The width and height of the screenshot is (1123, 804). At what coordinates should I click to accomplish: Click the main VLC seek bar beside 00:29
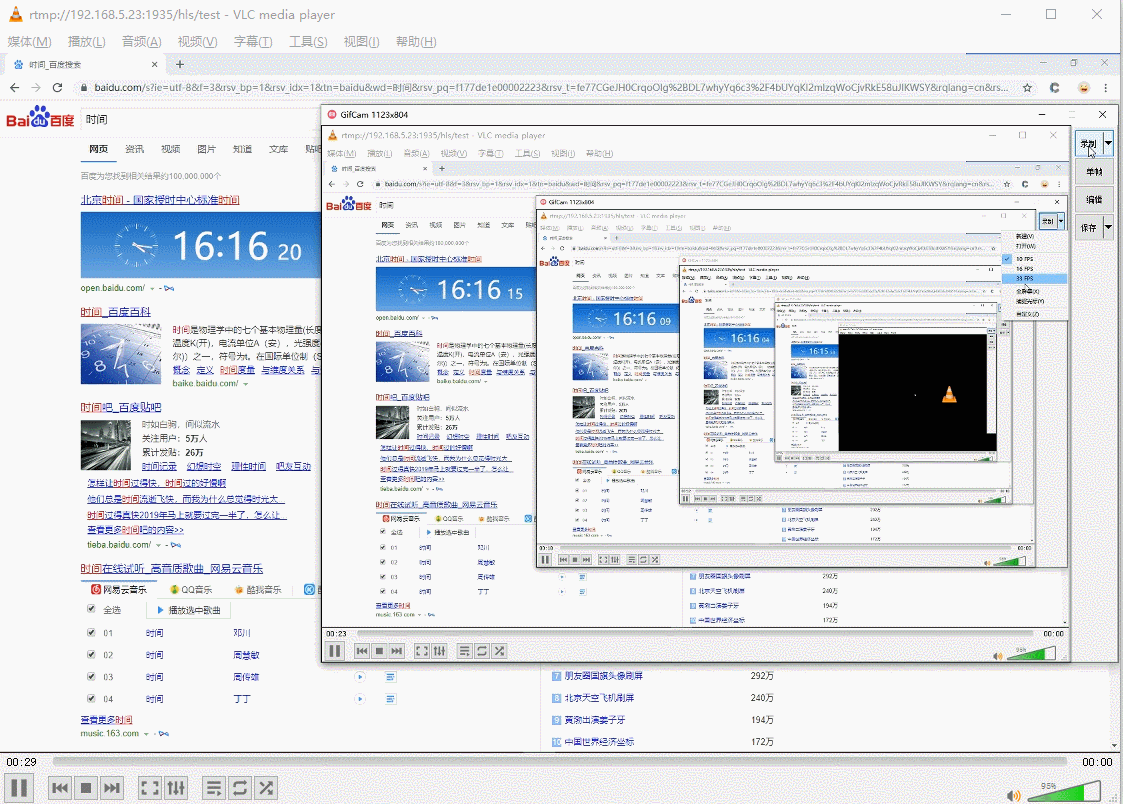click(x=559, y=762)
